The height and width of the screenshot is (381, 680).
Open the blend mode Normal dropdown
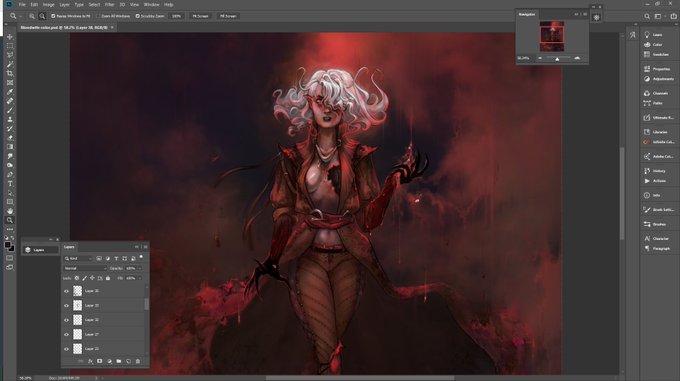click(85, 268)
